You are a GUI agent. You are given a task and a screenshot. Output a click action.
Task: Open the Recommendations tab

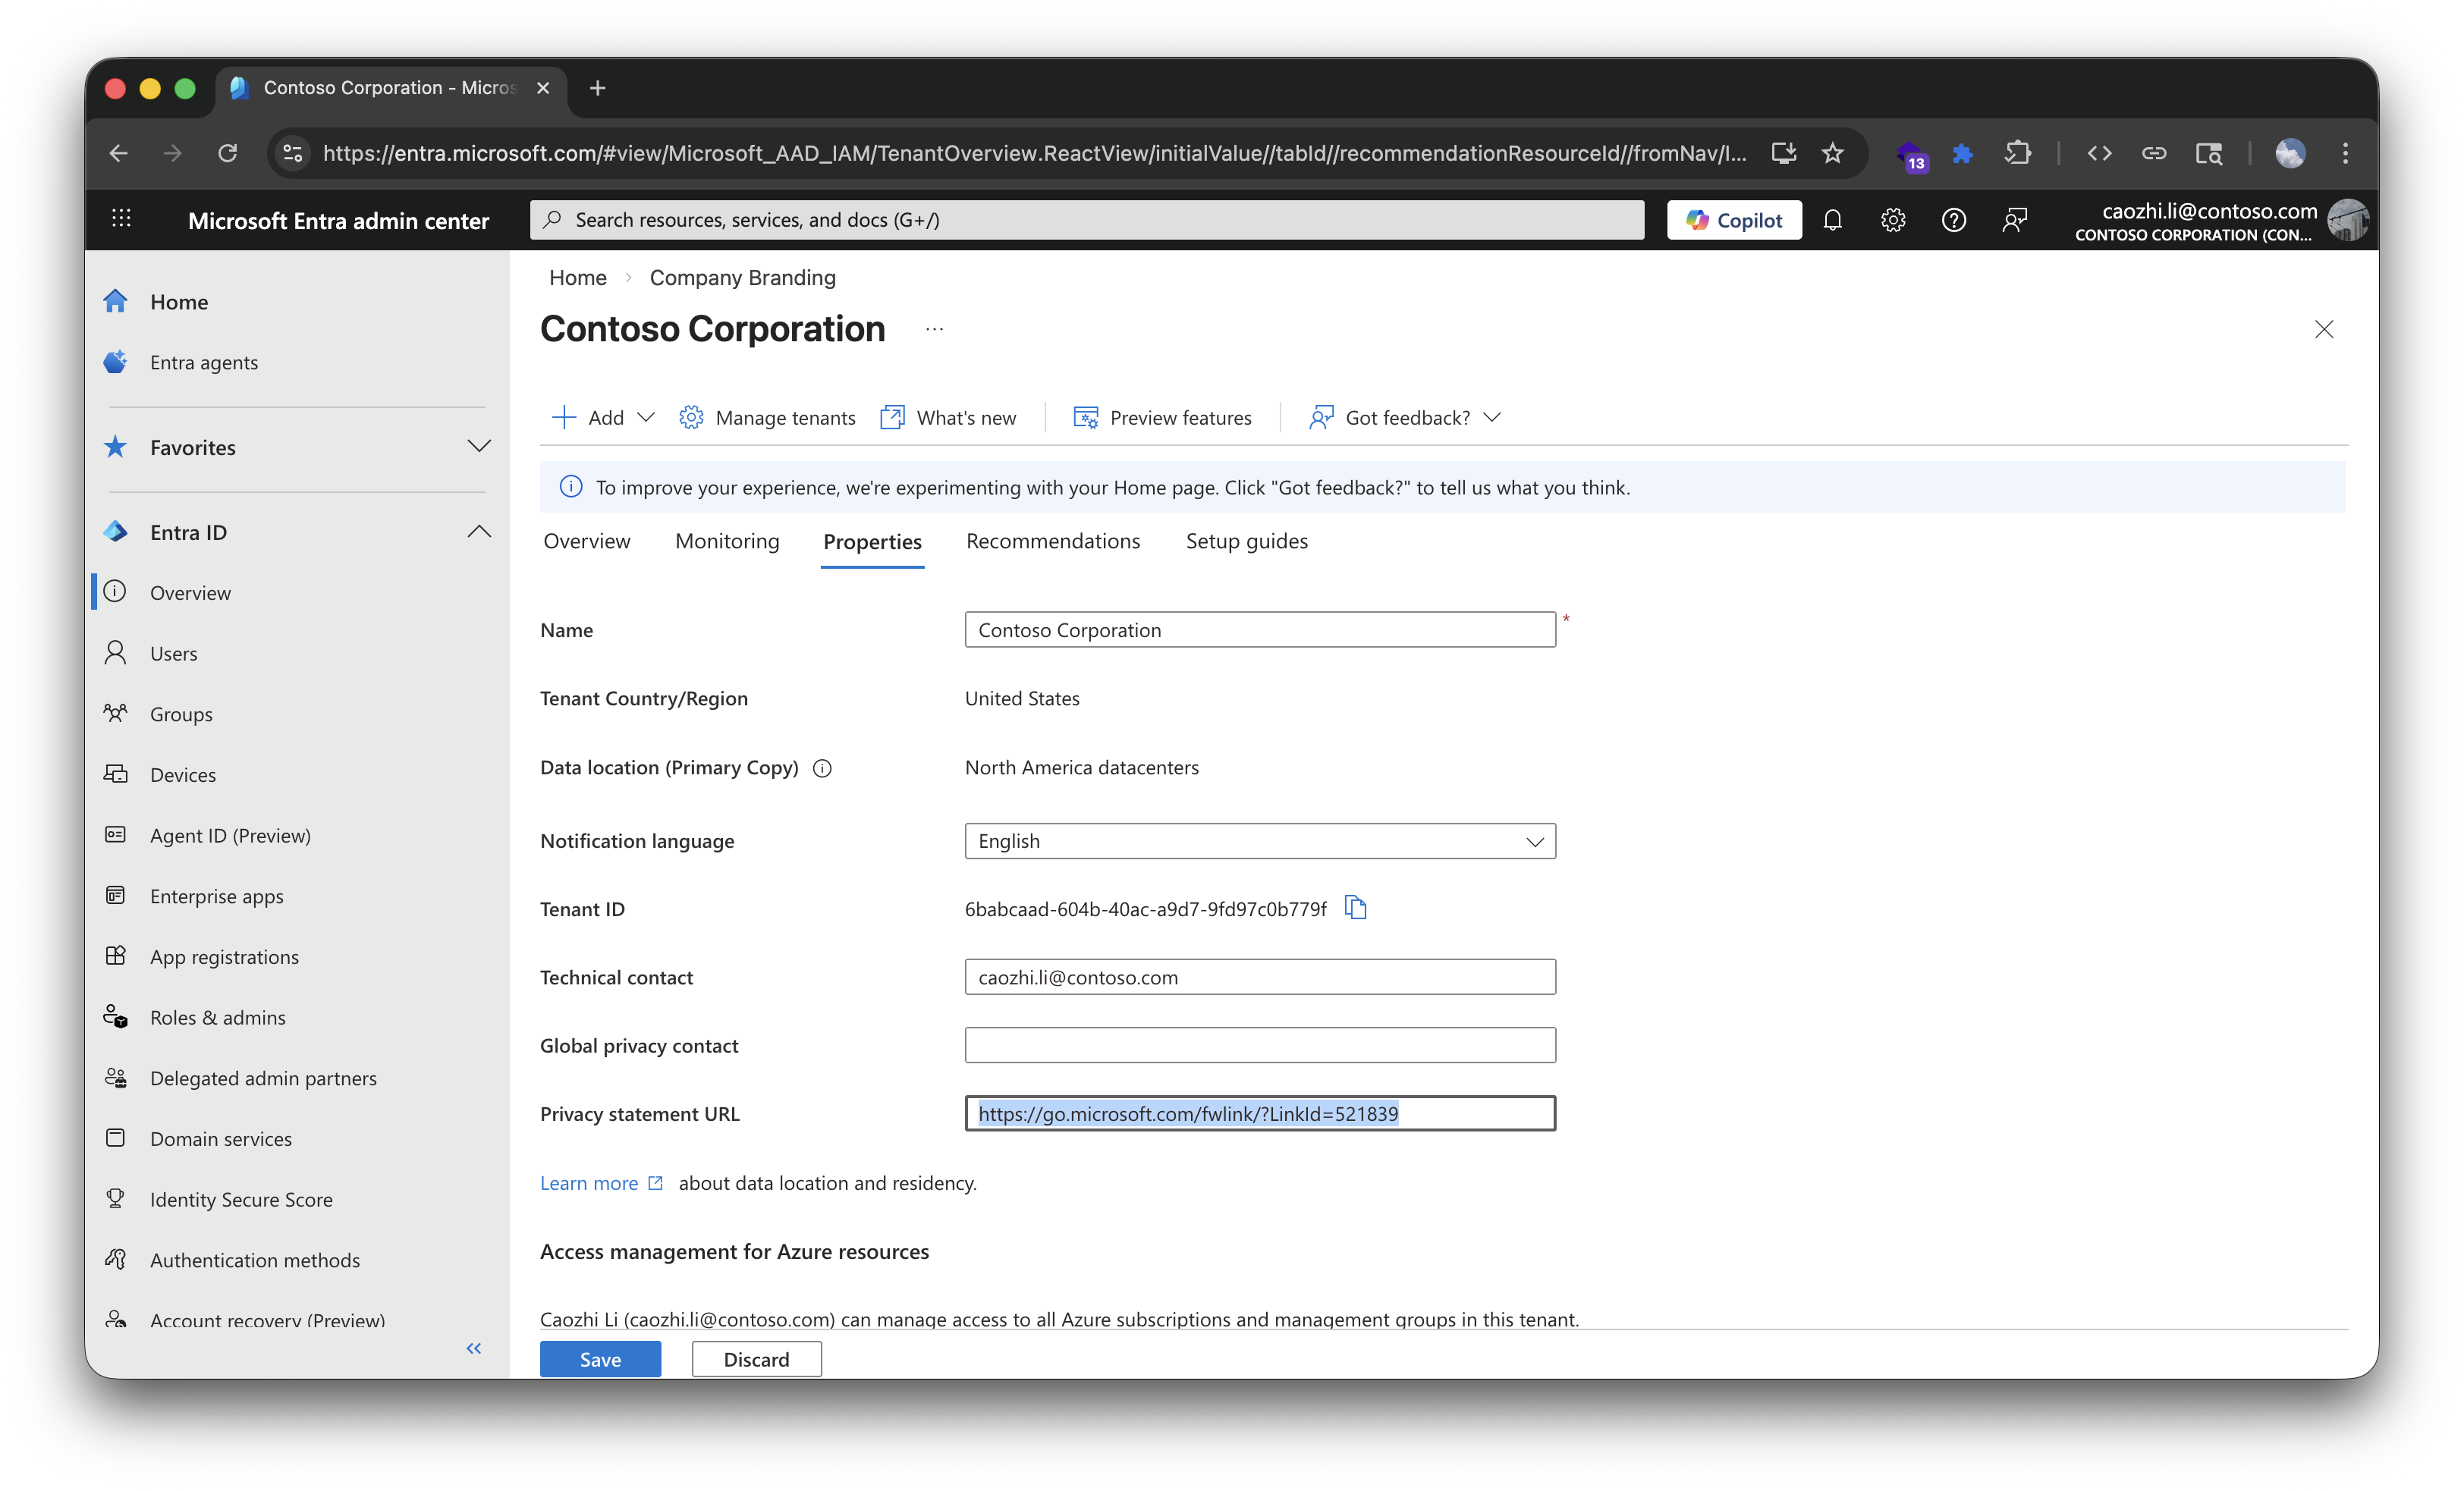click(x=1052, y=541)
